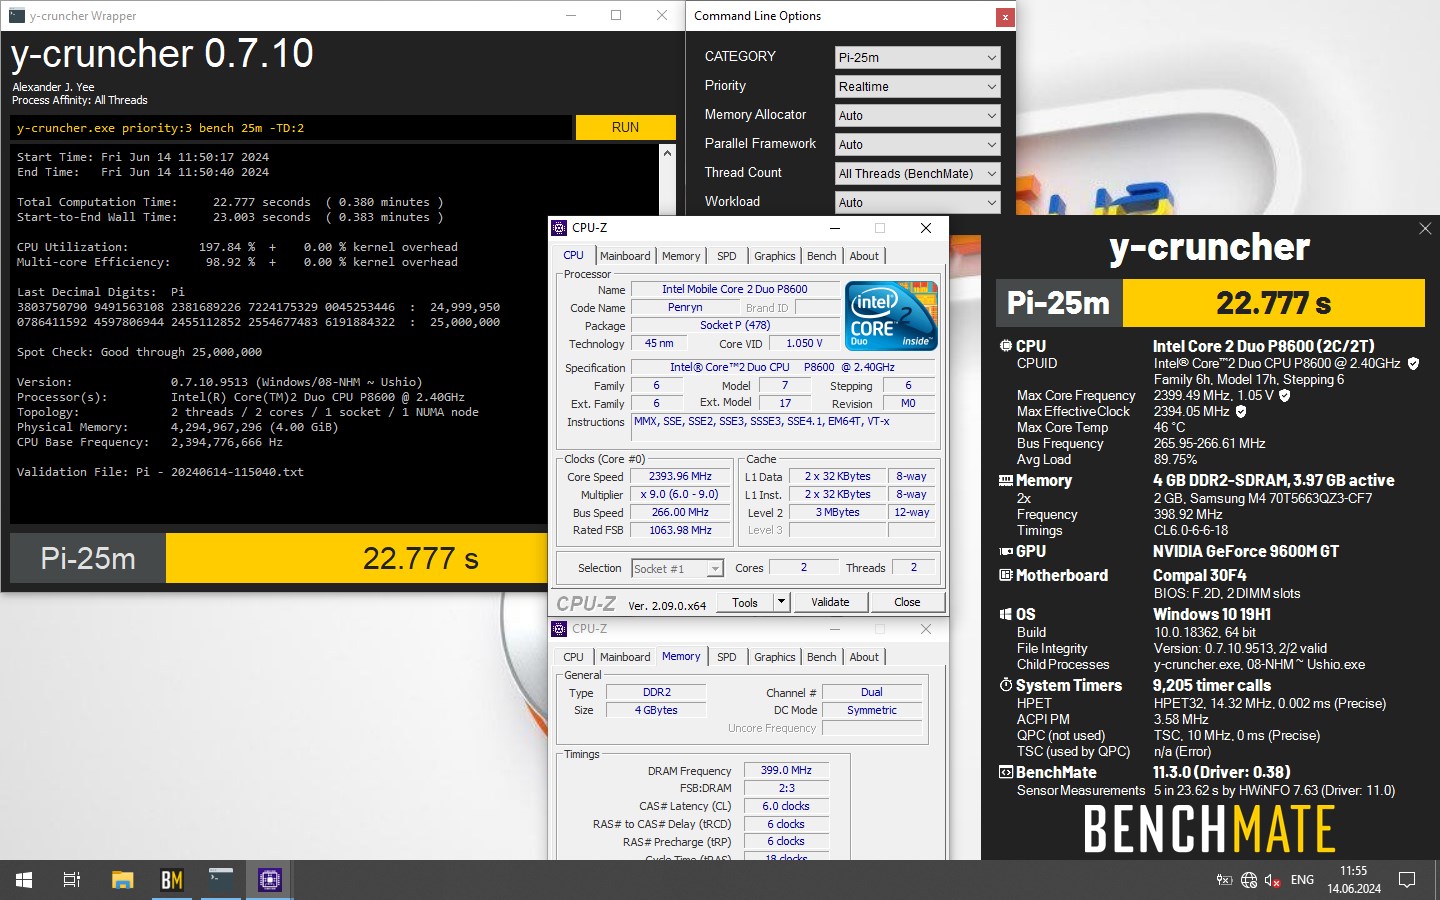Screen dimensions: 1440x900
Task: Click Max Core Frequency verified shield
Action: point(1285,396)
